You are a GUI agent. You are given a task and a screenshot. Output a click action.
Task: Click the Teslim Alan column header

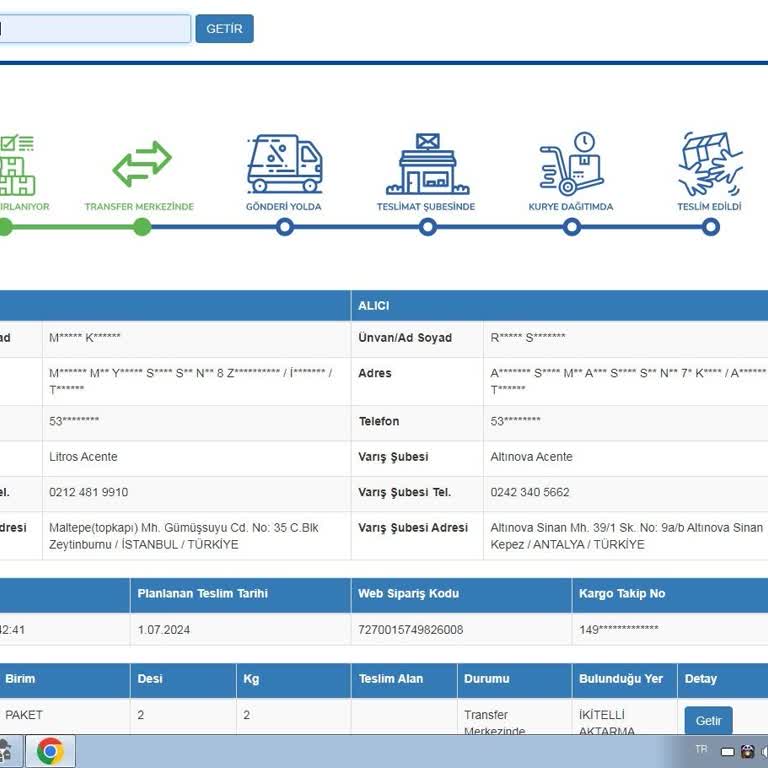(x=404, y=680)
